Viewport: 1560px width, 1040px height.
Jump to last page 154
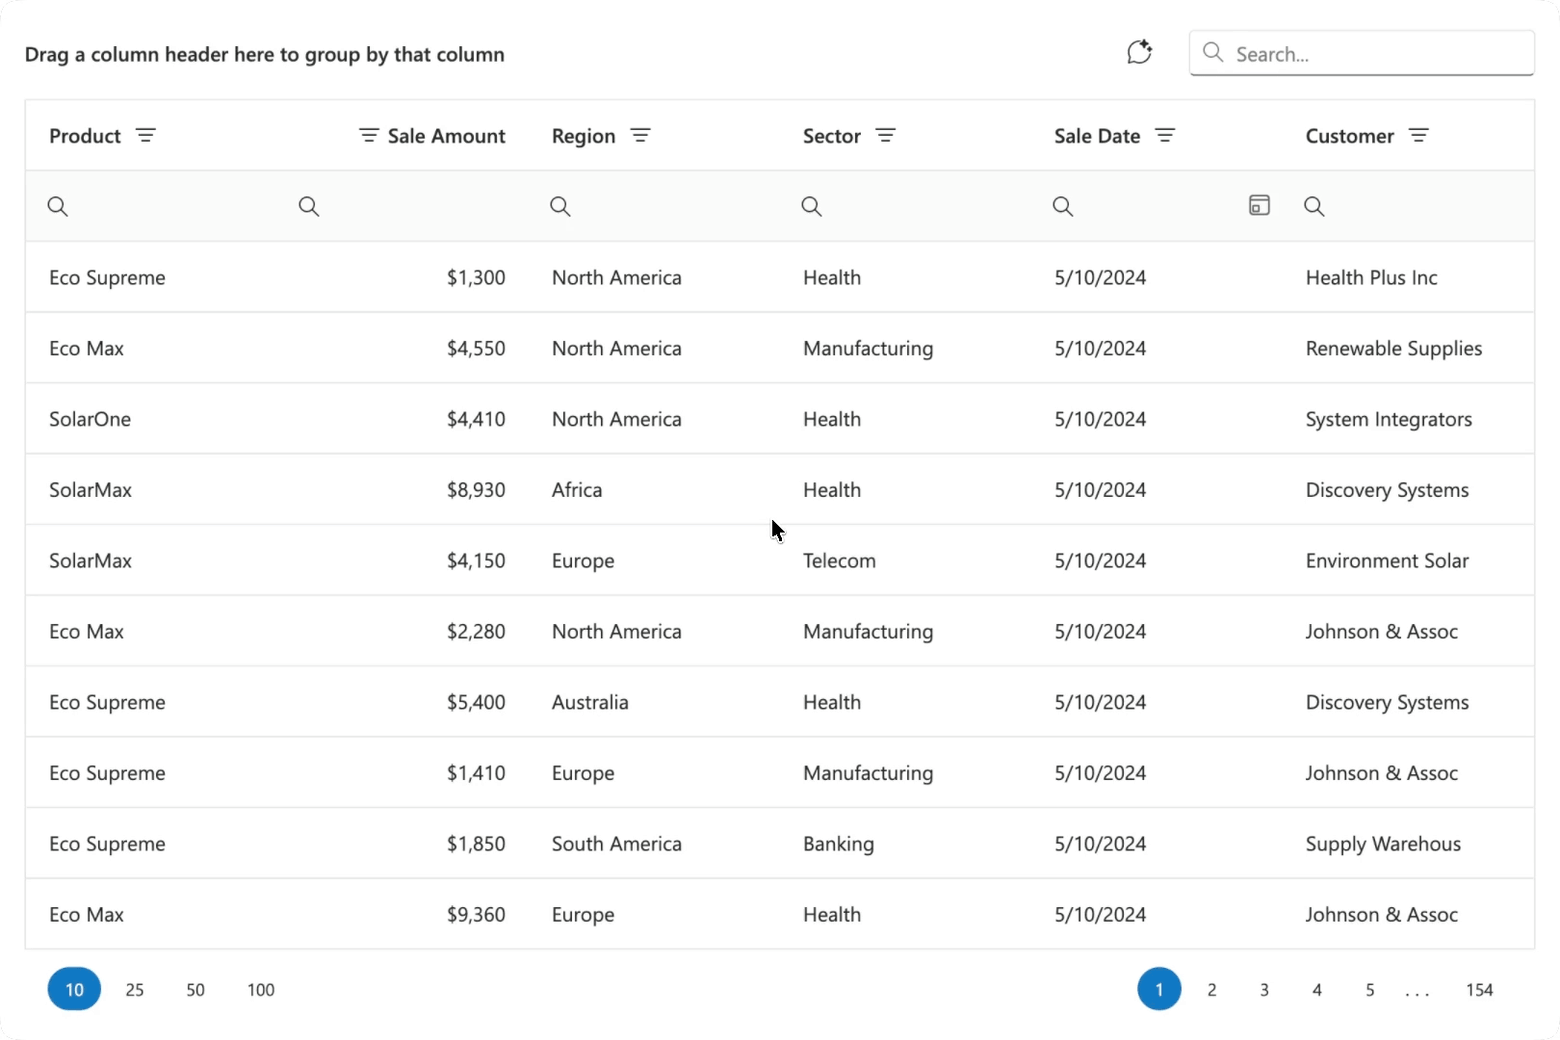tap(1479, 989)
